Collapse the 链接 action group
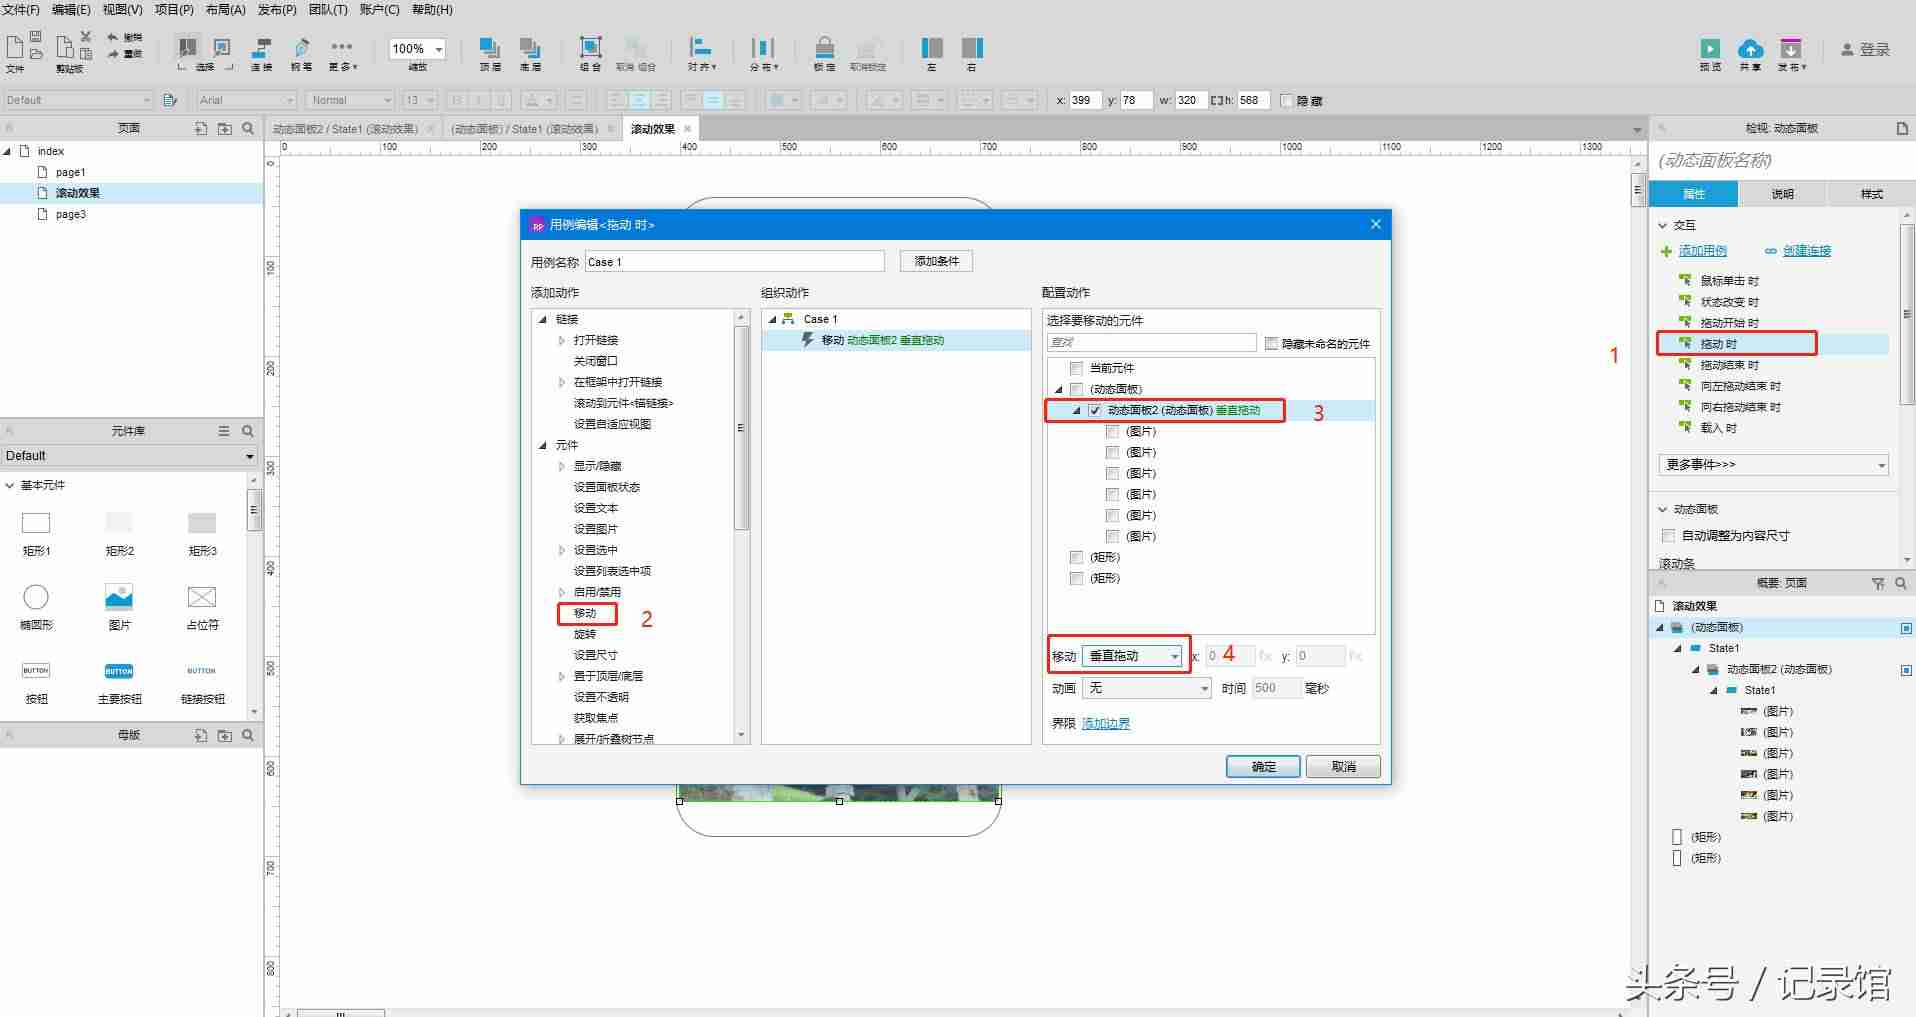Image resolution: width=1916 pixels, height=1017 pixels. (x=543, y=319)
